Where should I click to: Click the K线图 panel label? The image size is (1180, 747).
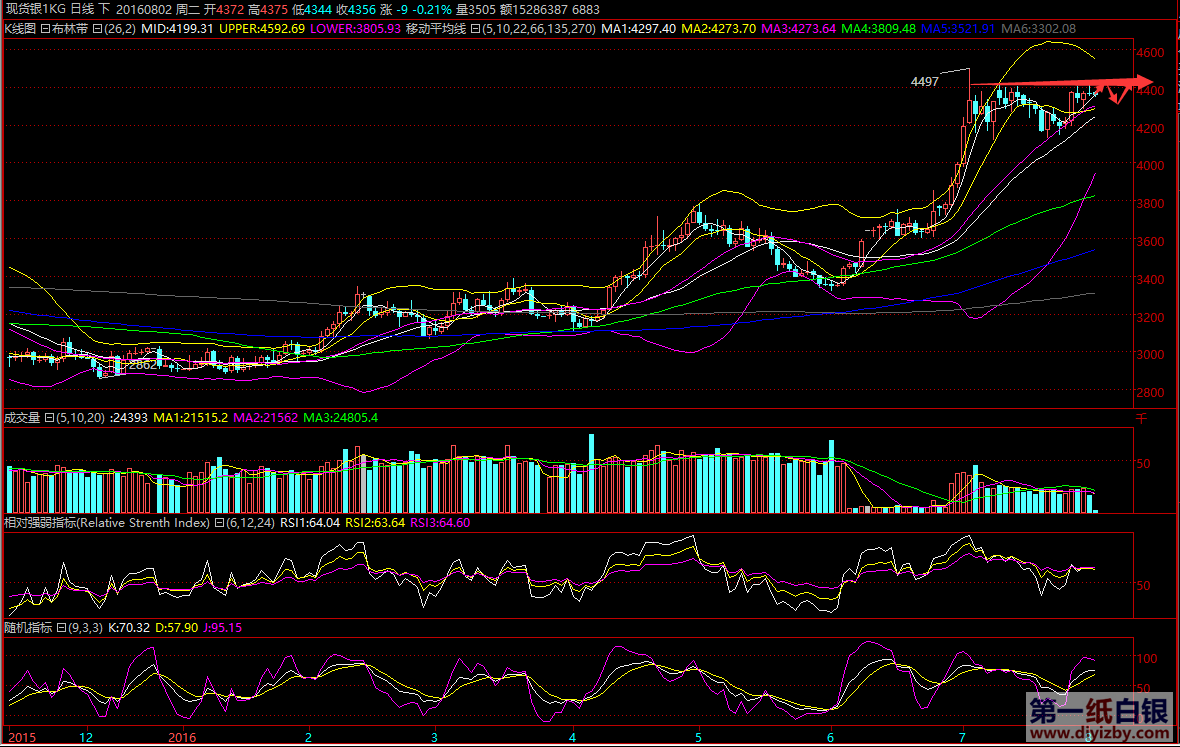click(20, 29)
